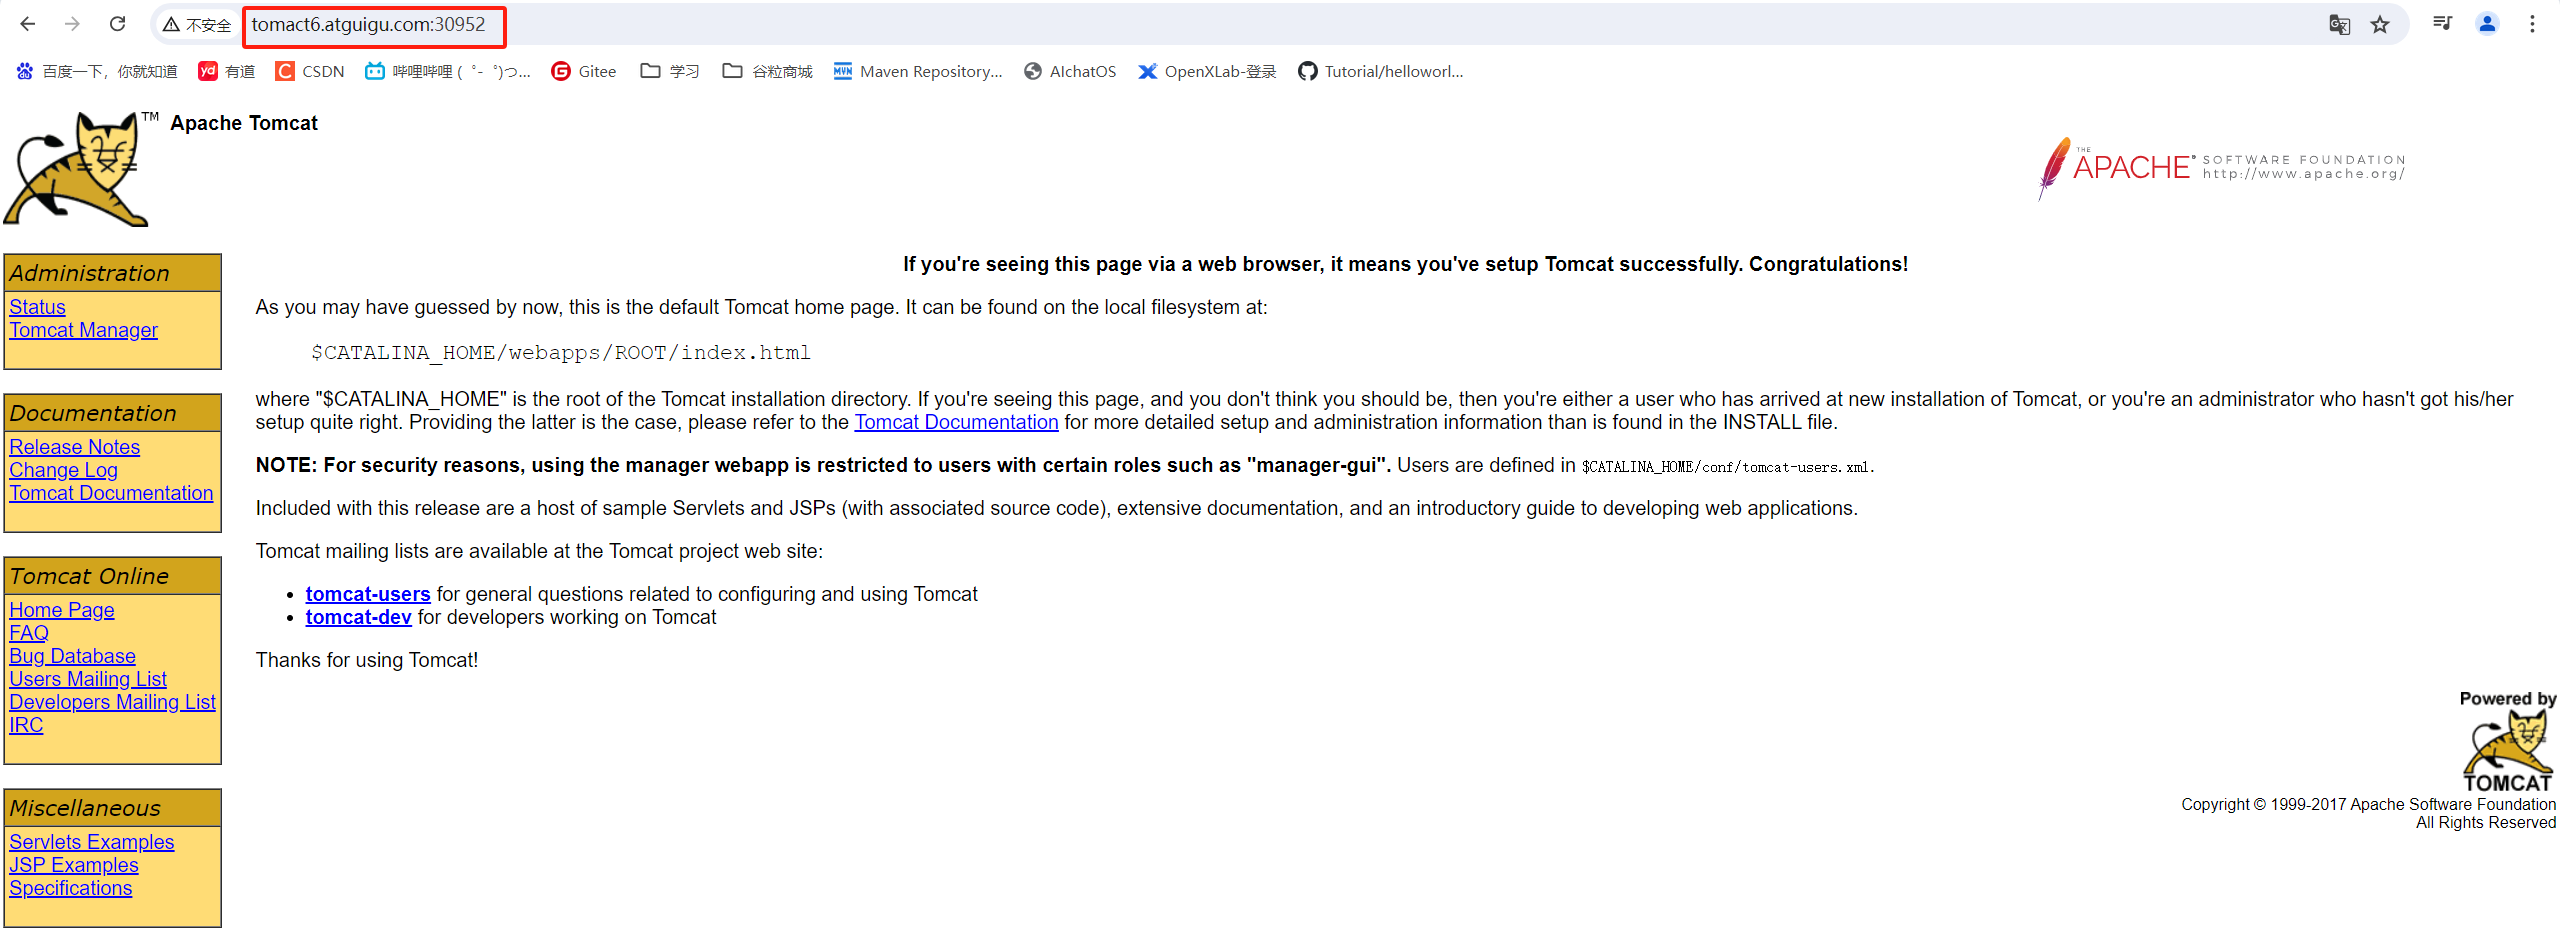Open the Tomcat Manager link
Image resolution: width=2560 pixels, height=950 pixels.
(x=84, y=330)
